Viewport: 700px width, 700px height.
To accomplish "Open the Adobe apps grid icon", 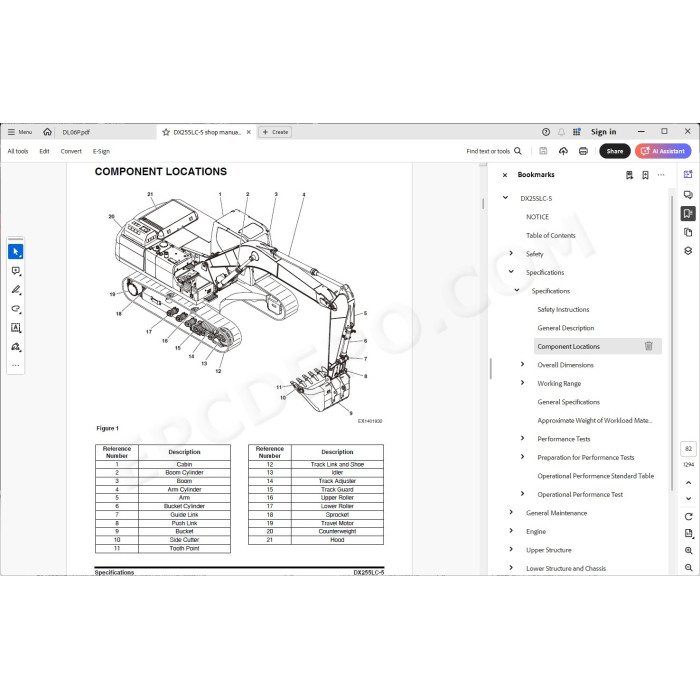I will [x=577, y=132].
